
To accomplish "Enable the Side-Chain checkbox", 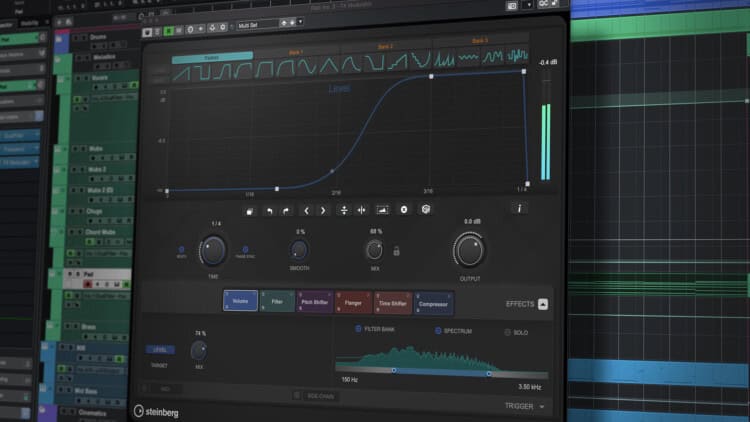I will point(297,395).
